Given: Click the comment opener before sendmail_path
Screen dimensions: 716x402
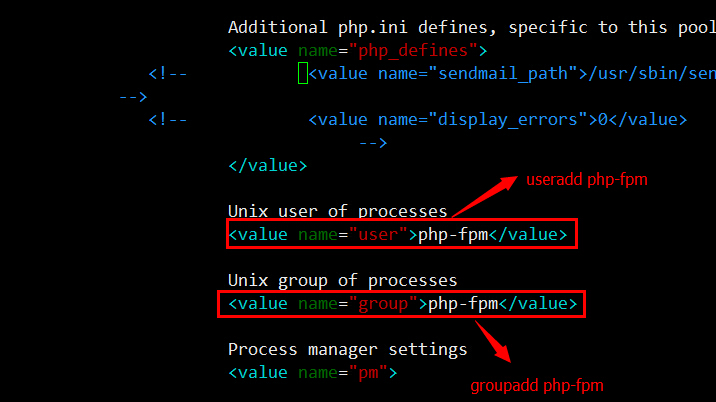Looking at the screenshot, I should point(167,73).
